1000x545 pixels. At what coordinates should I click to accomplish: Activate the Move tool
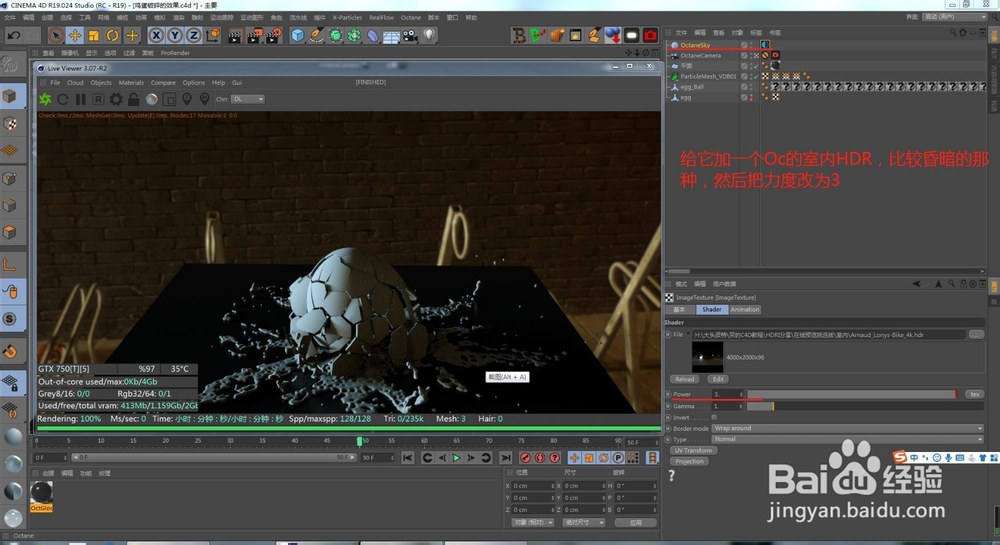75,36
